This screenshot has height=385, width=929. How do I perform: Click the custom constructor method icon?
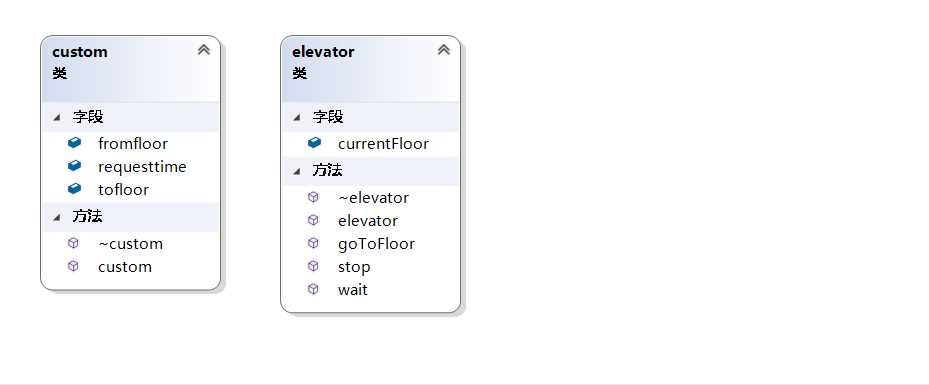[73, 266]
